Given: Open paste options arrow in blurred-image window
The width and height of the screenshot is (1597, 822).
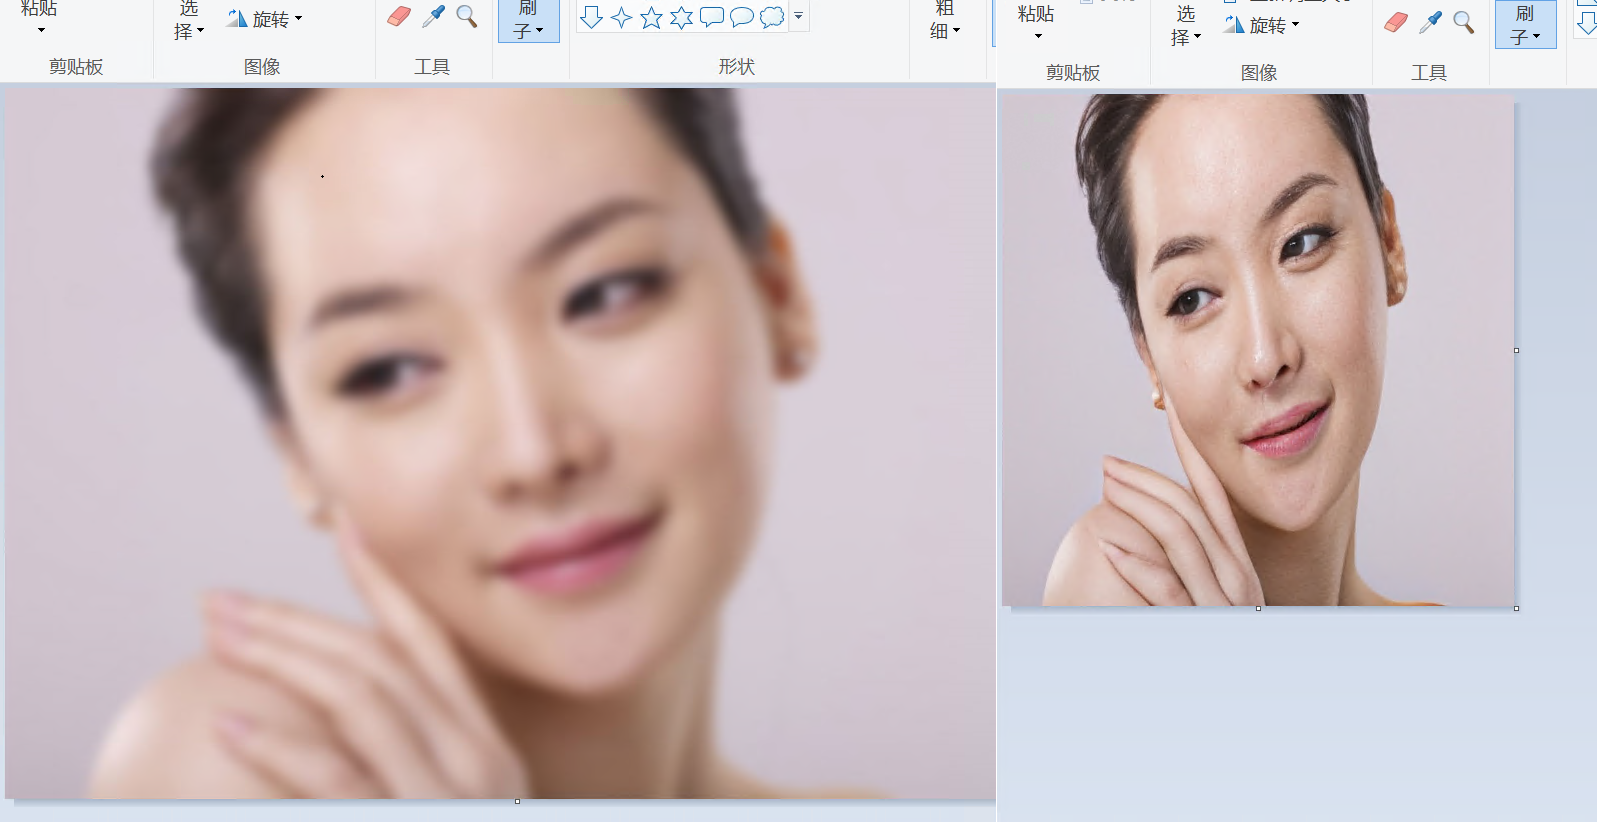Looking at the screenshot, I should [x=41, y=30].
